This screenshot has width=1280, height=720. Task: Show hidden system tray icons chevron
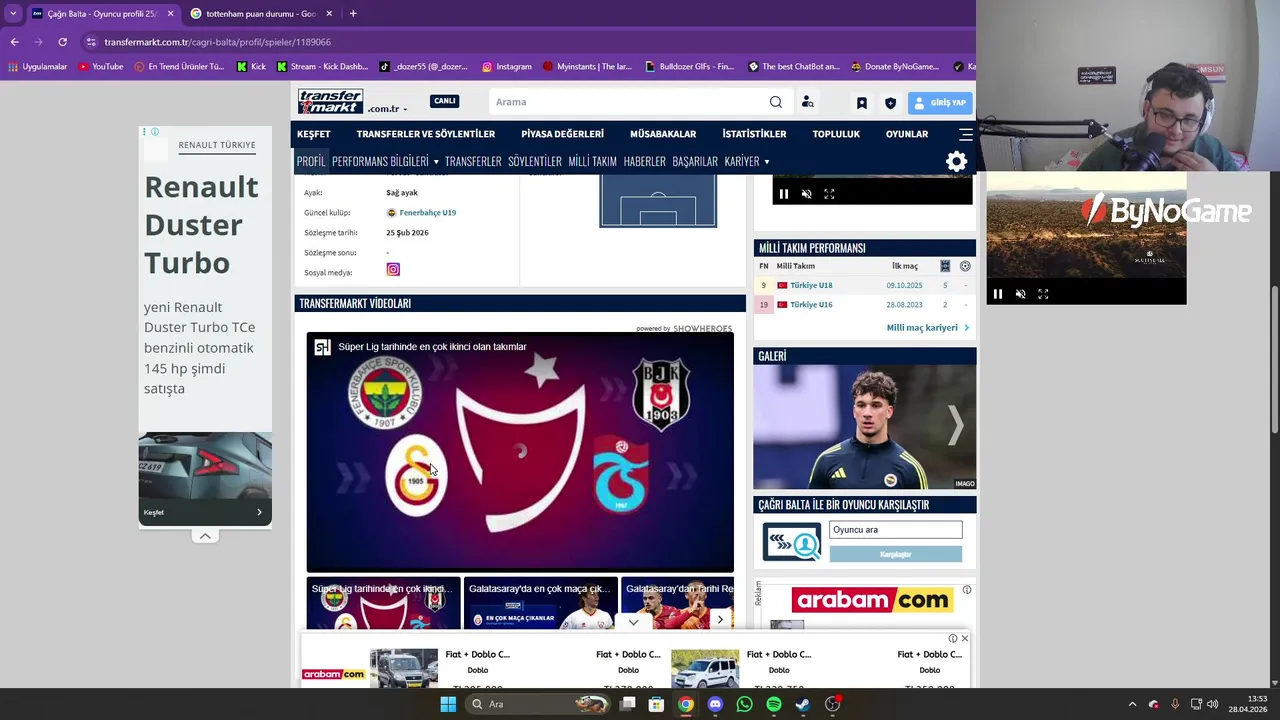click(1132, 704)
